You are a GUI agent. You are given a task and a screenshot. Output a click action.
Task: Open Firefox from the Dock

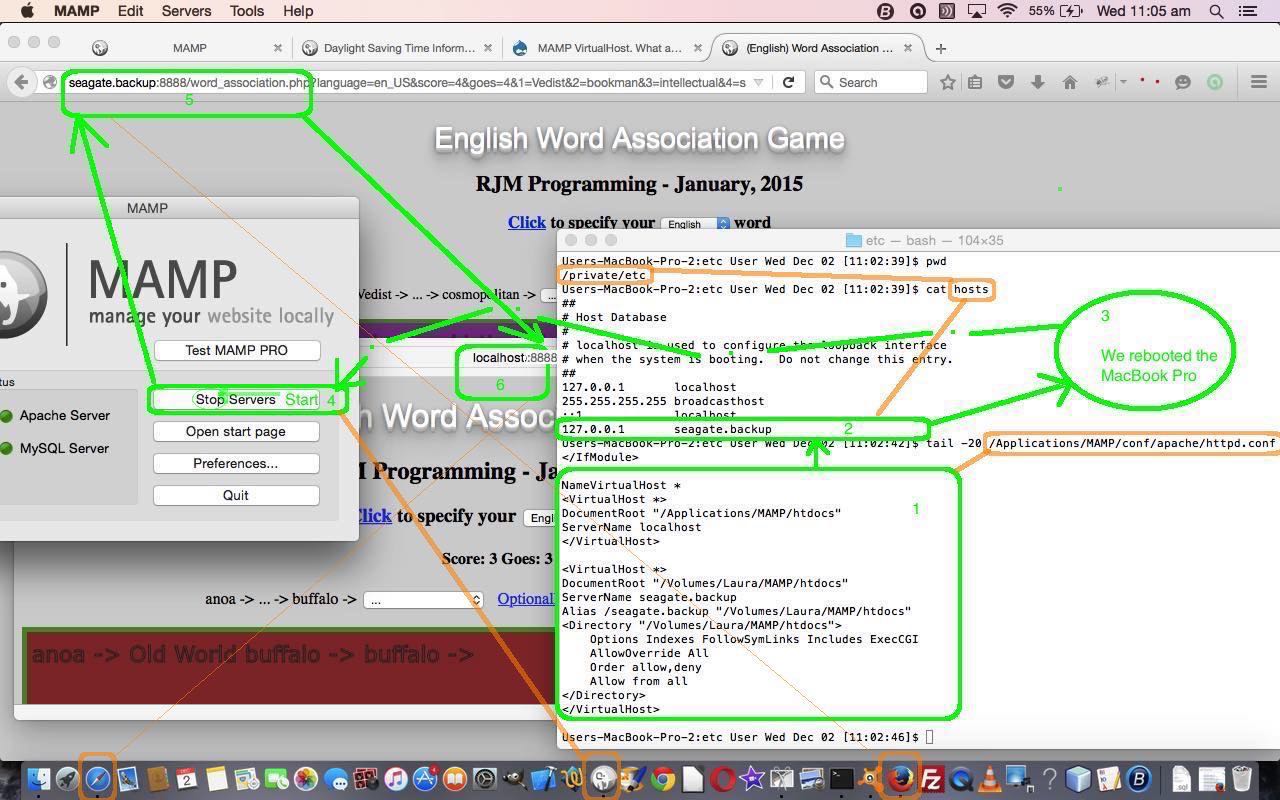click(901, 779)
